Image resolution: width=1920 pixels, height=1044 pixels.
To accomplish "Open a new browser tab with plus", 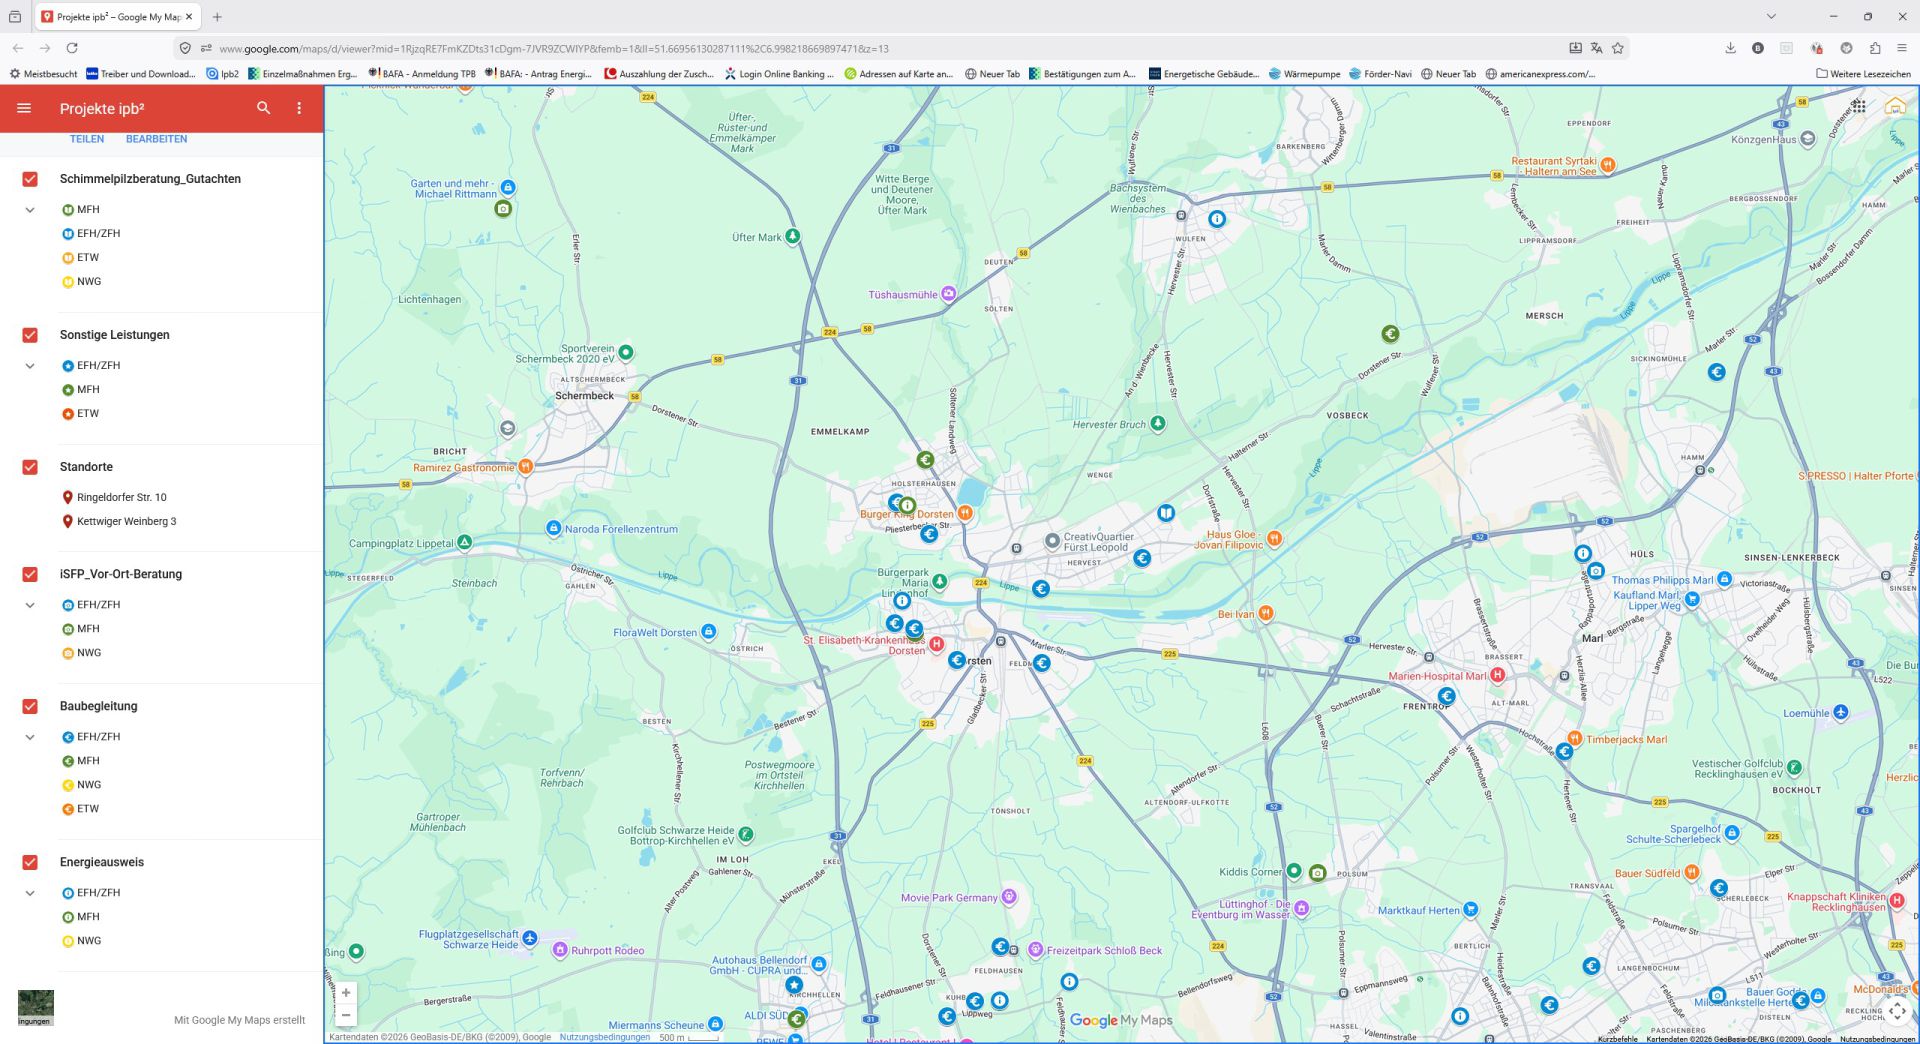I will coord(217,17).
